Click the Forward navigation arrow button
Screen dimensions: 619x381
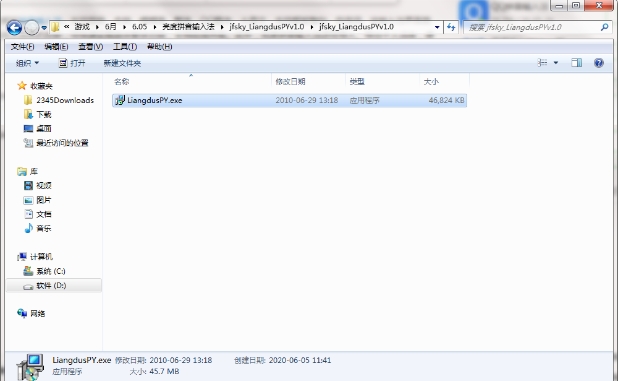coord(32,28)
